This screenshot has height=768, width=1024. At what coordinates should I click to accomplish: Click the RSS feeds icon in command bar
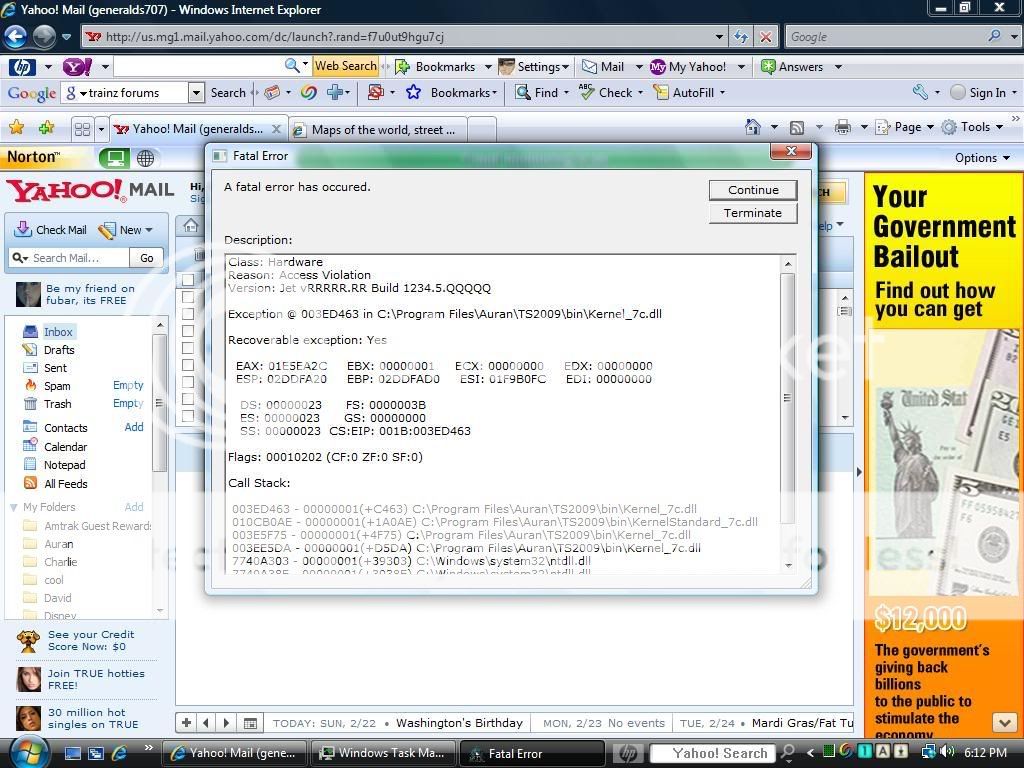[797, 127]
